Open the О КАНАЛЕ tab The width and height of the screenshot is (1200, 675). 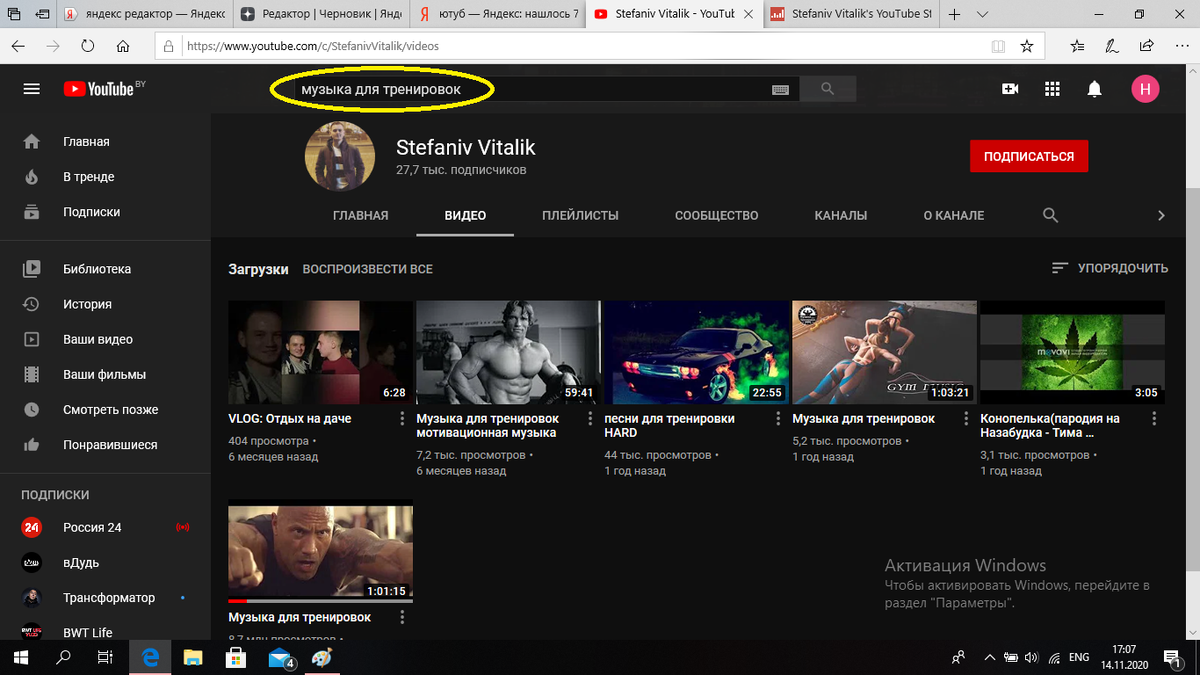pos(953,215)
